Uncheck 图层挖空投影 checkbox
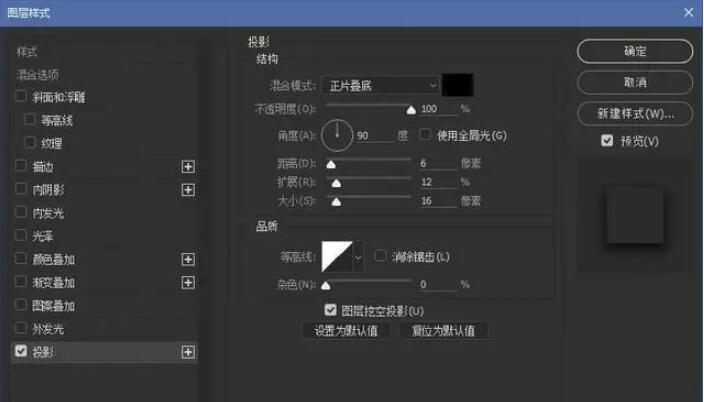The image size is (704, 402). (x=330, y=310)
